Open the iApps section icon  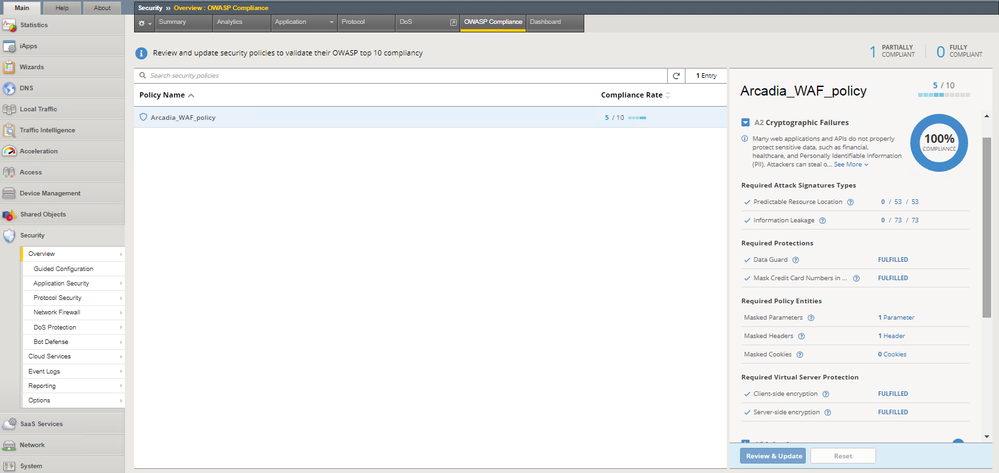point(9,47)
